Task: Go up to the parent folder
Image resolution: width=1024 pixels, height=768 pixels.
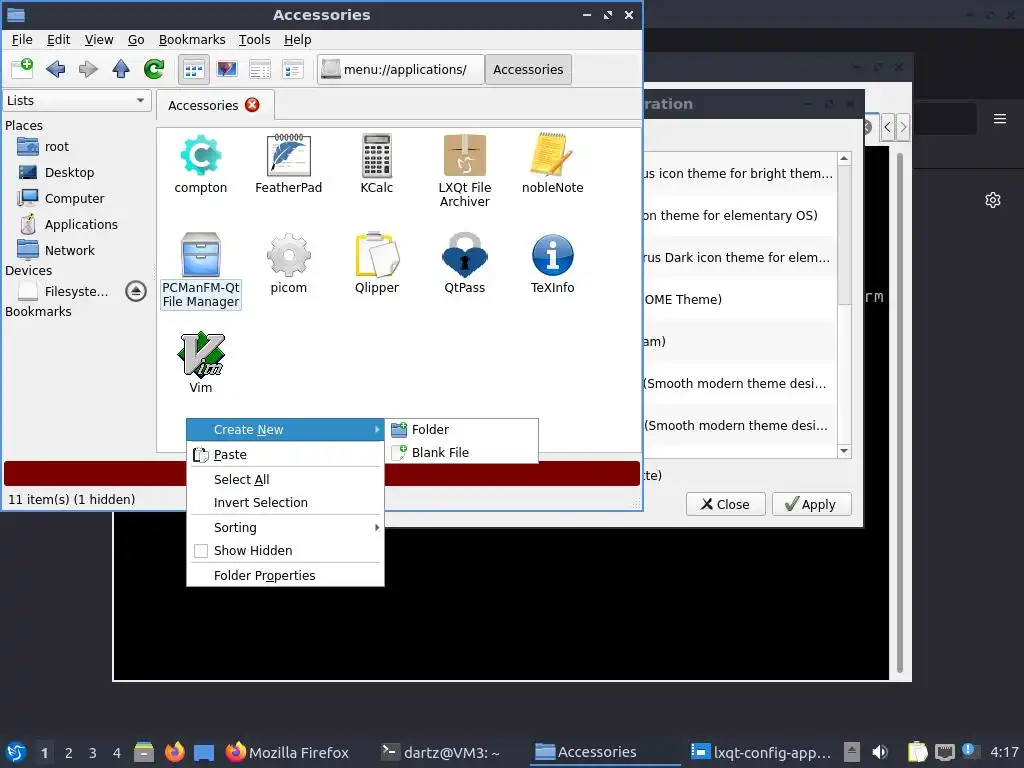Action: click(121, 69)
